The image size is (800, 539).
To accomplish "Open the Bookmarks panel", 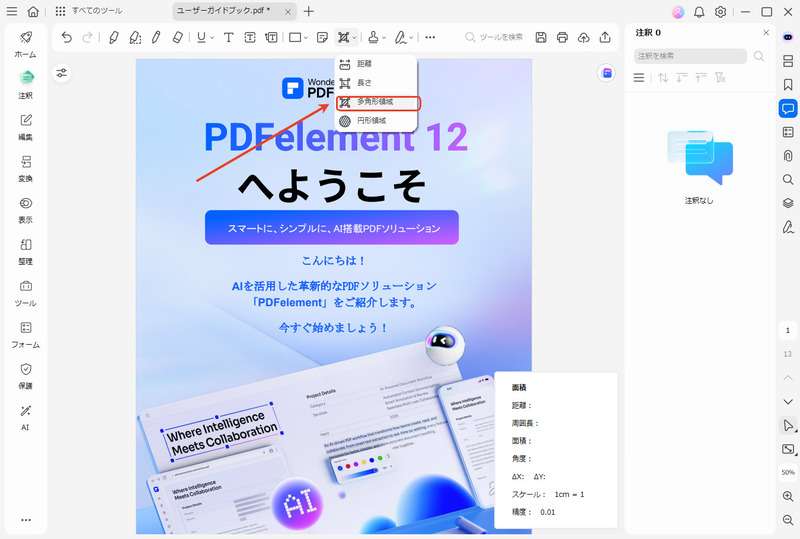I will (x=788, y=85).
